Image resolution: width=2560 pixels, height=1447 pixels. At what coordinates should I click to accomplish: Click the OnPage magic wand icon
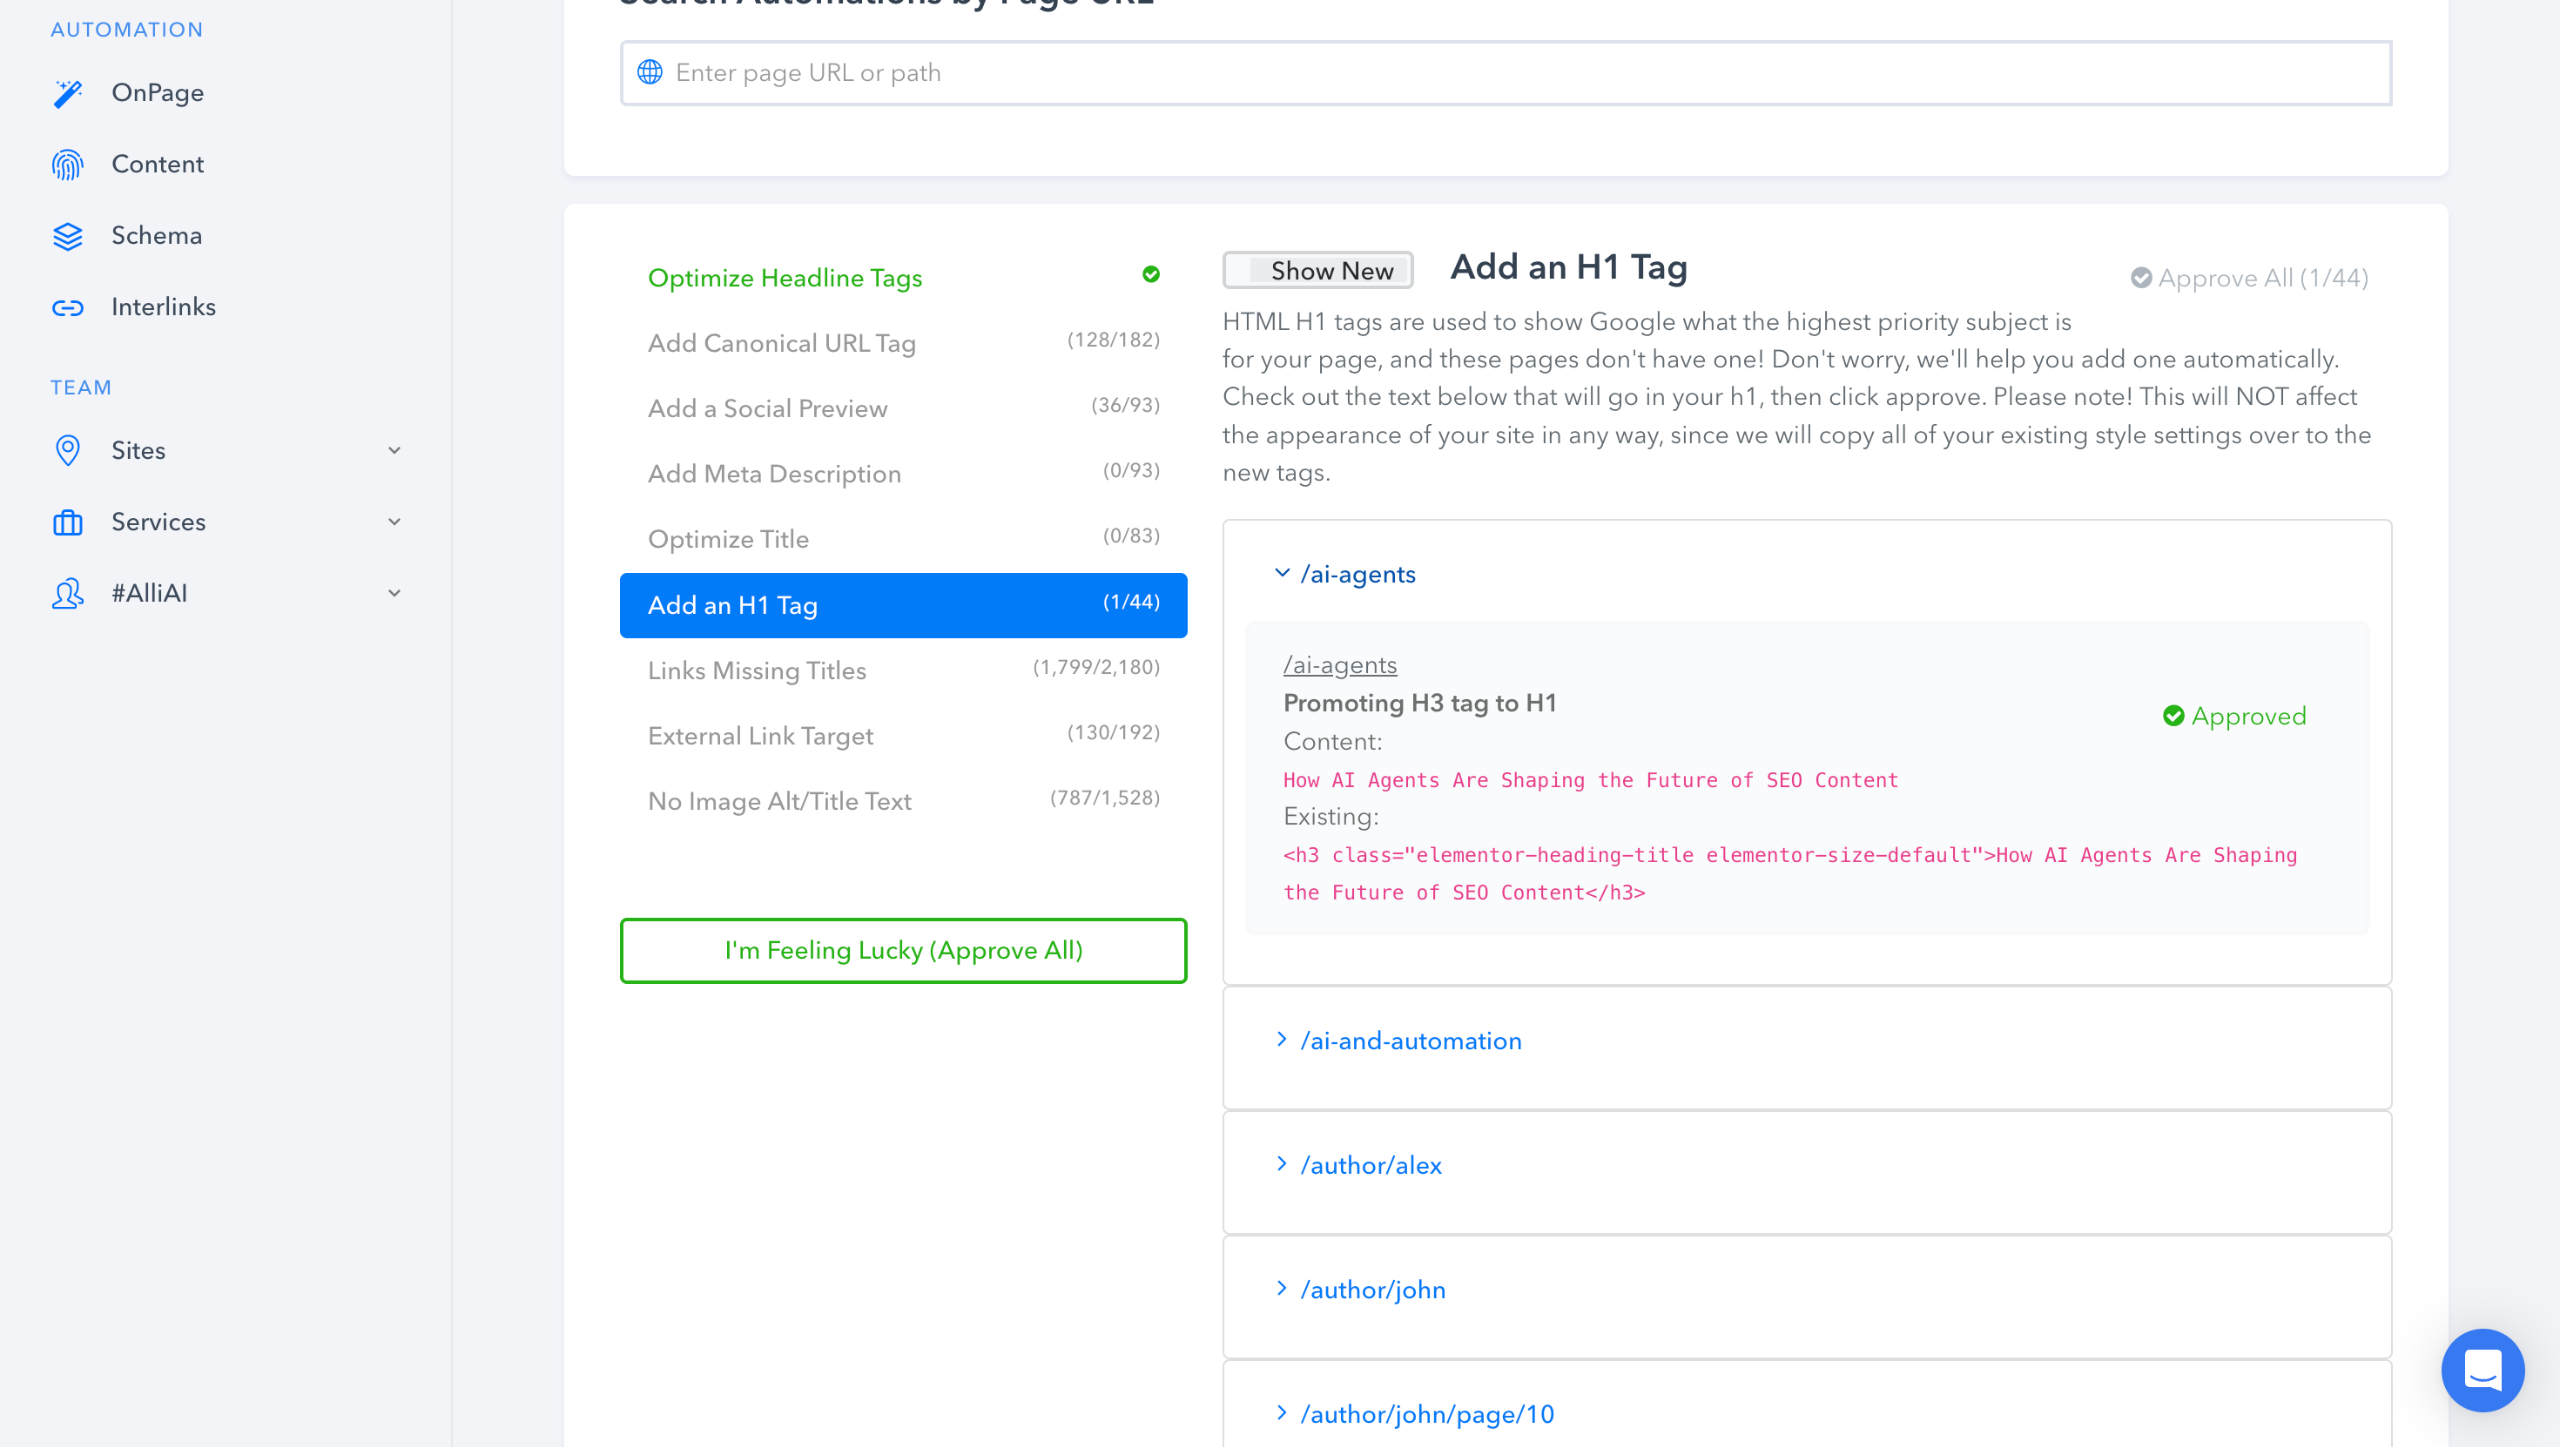[x=68, y=93]
